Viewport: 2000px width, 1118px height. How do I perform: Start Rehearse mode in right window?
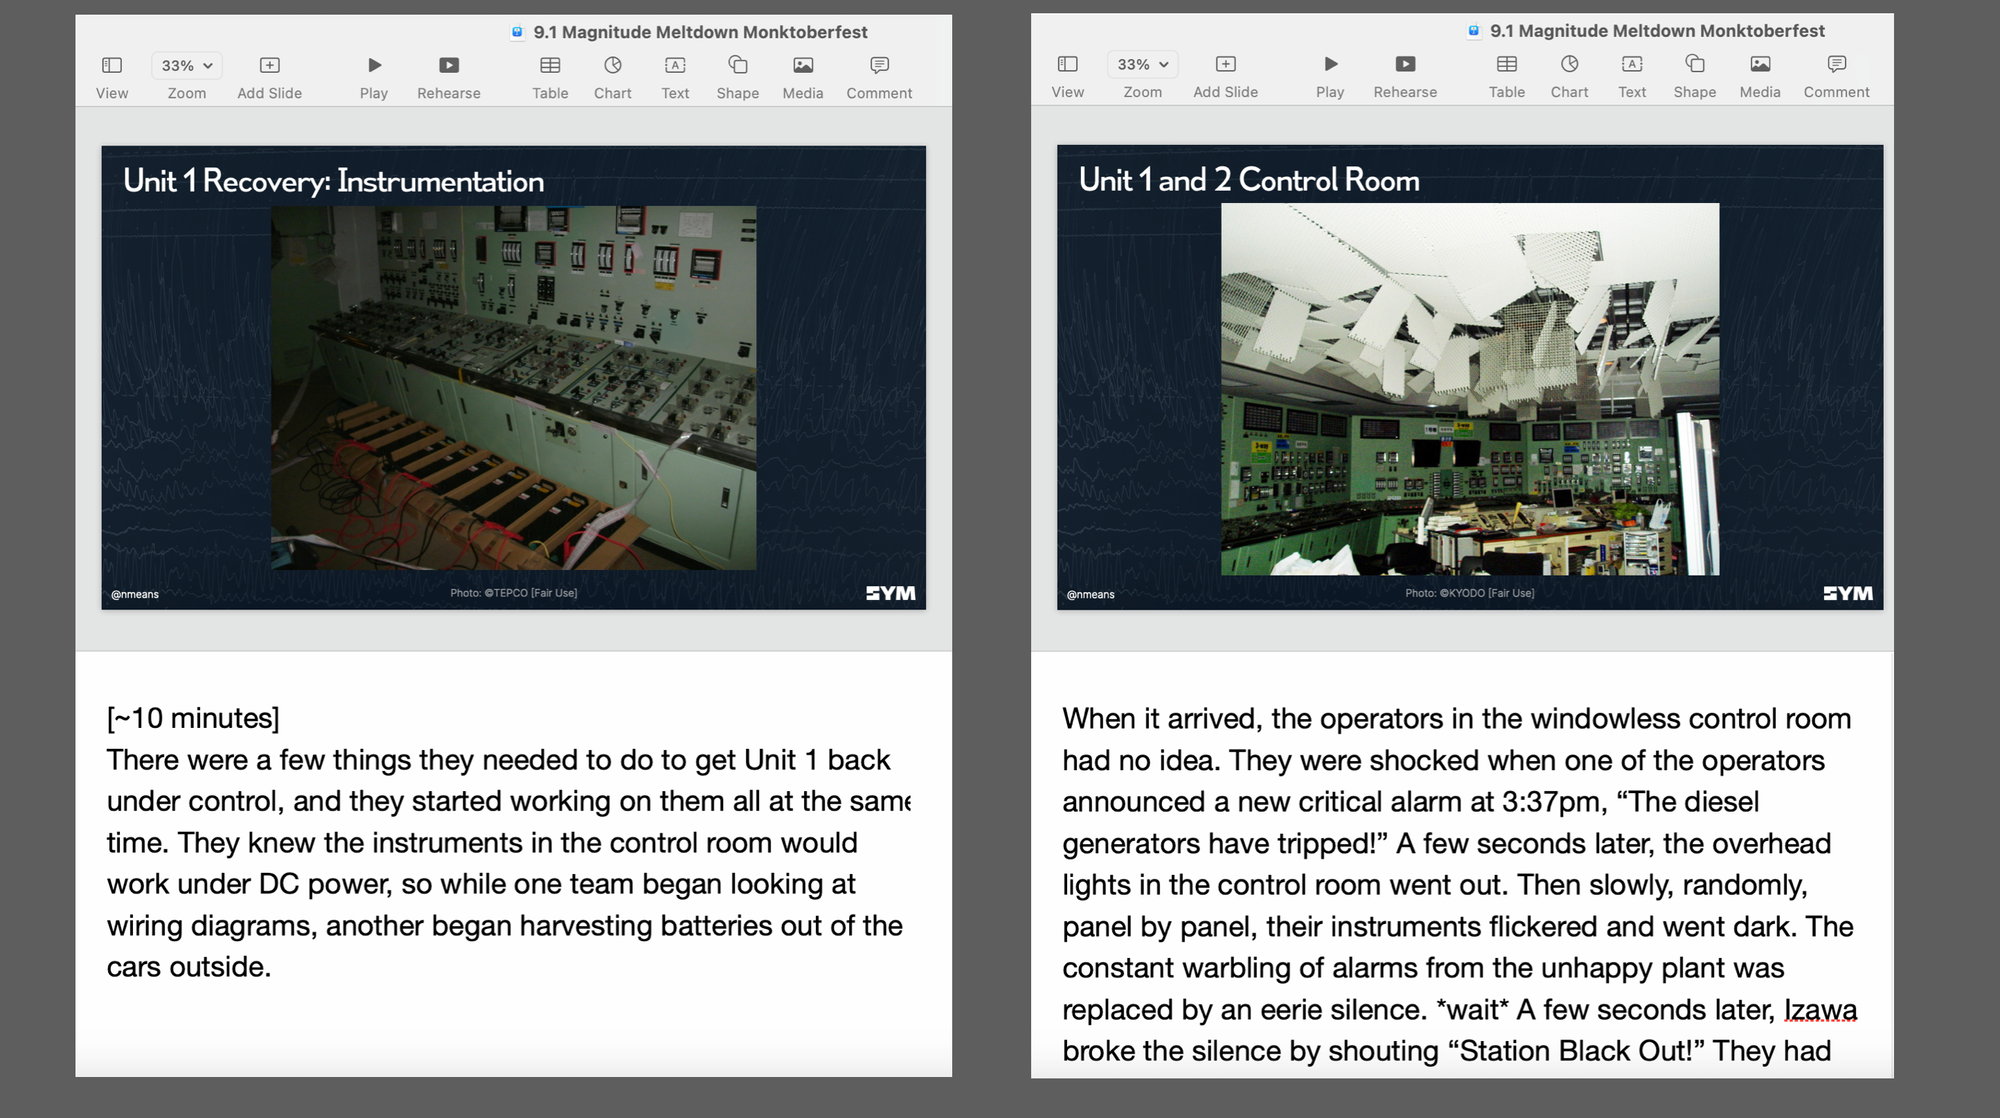(1405, 76)
